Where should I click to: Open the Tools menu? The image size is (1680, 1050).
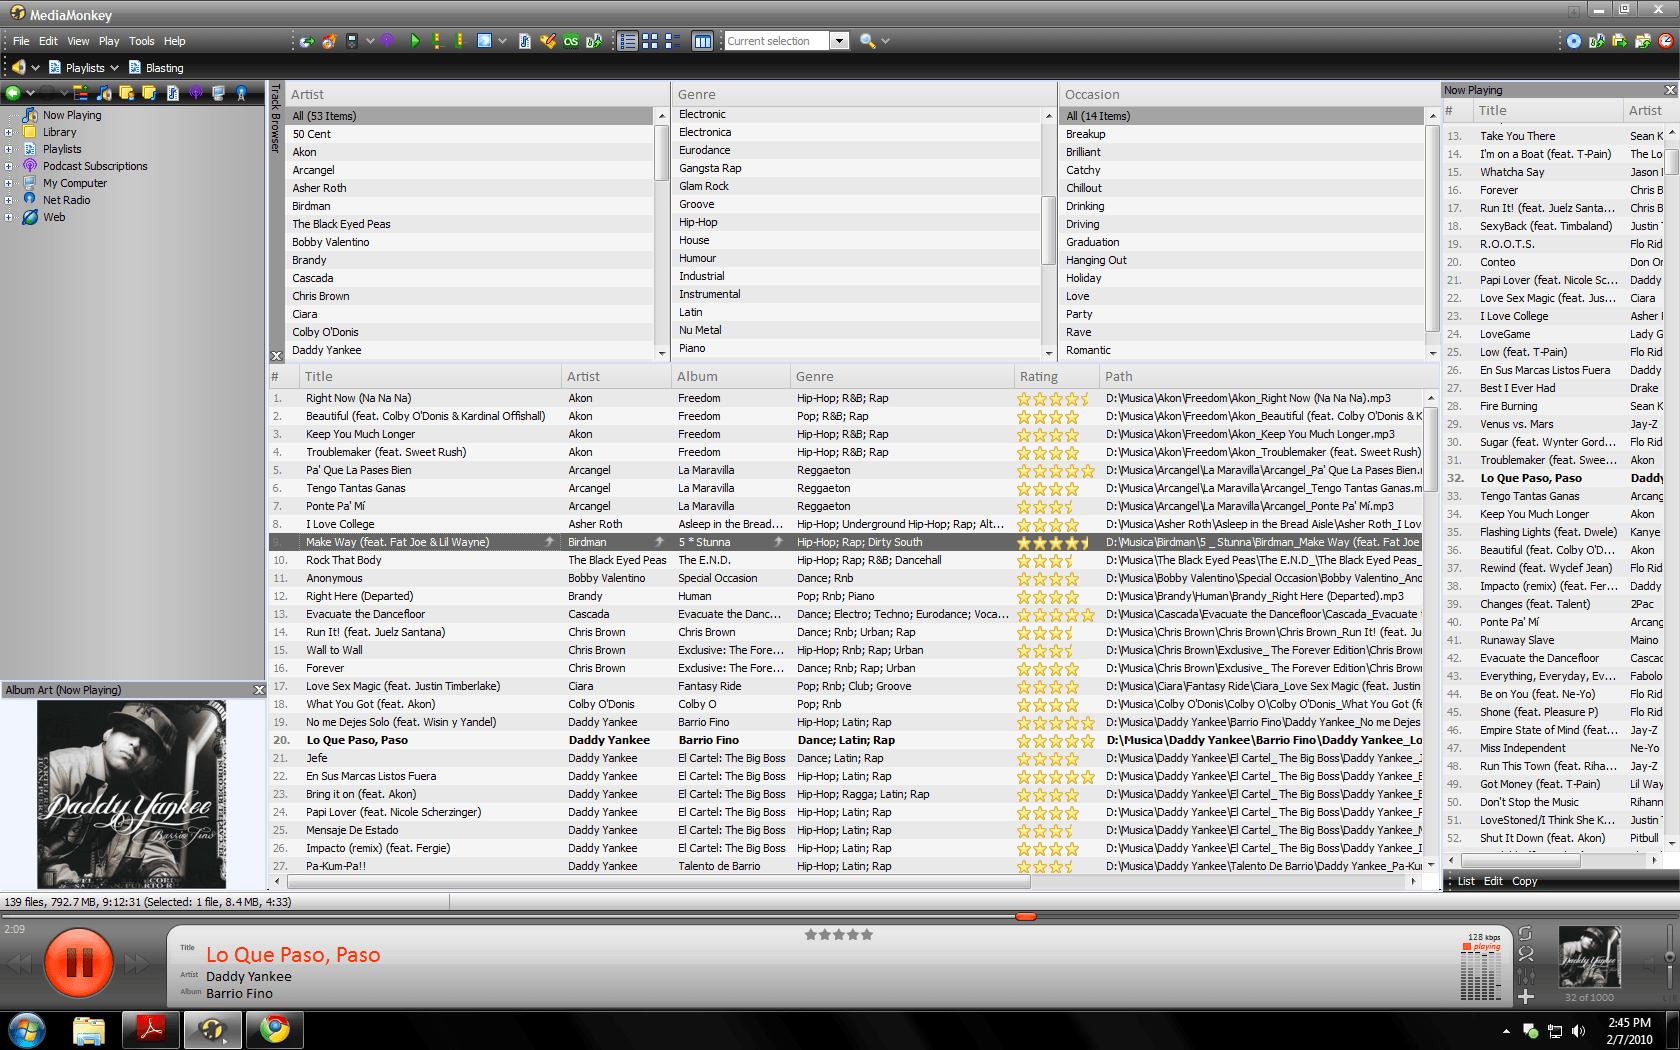click(x=141, y=41)
